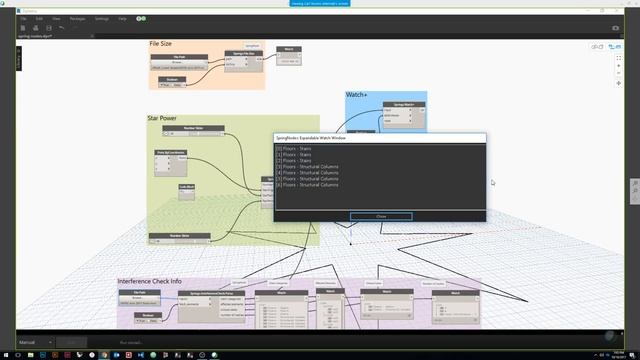The height and width of the screenshot is (360, 640).
Task: Expand the upper Number Slider settings arrow
Action: pyautogui.click(x=166, y=133)
